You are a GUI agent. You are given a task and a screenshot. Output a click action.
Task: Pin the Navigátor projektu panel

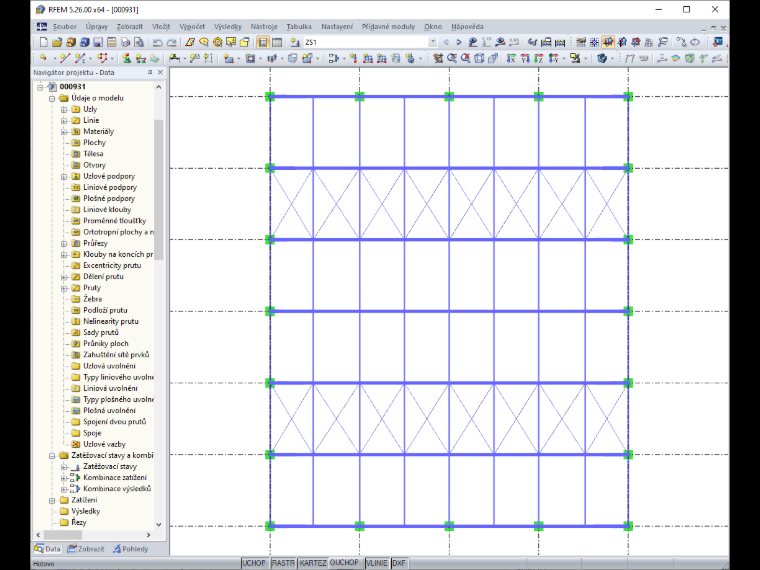tap(150, 72)
